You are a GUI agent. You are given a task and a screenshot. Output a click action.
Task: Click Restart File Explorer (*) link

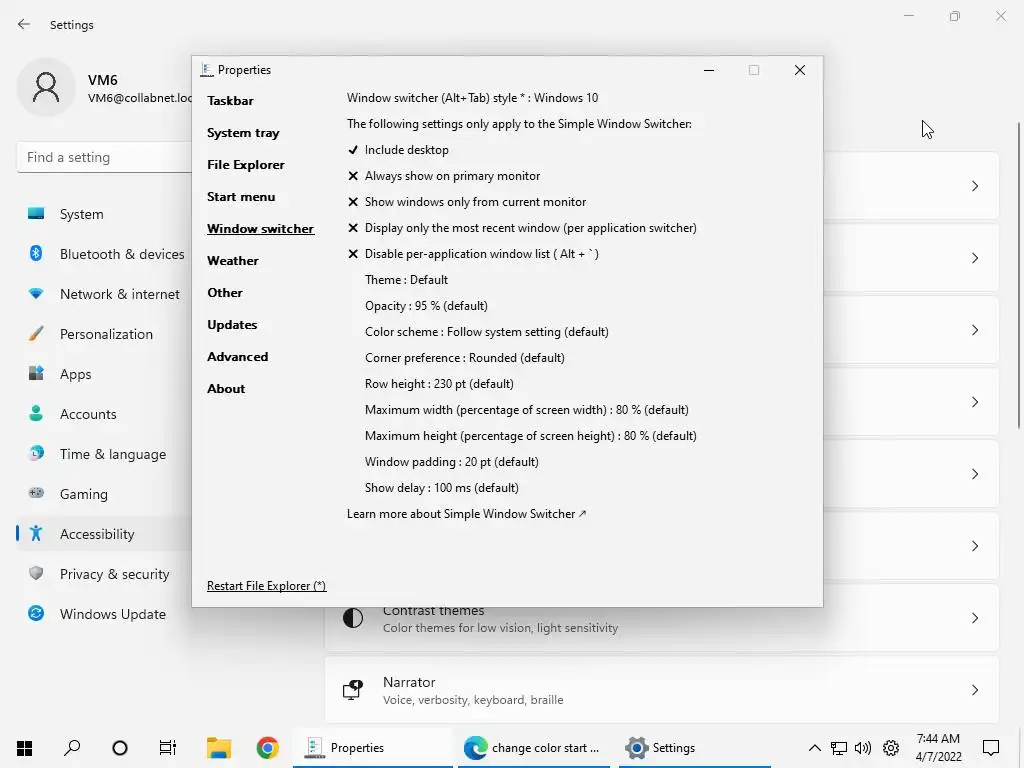[266, 586]
